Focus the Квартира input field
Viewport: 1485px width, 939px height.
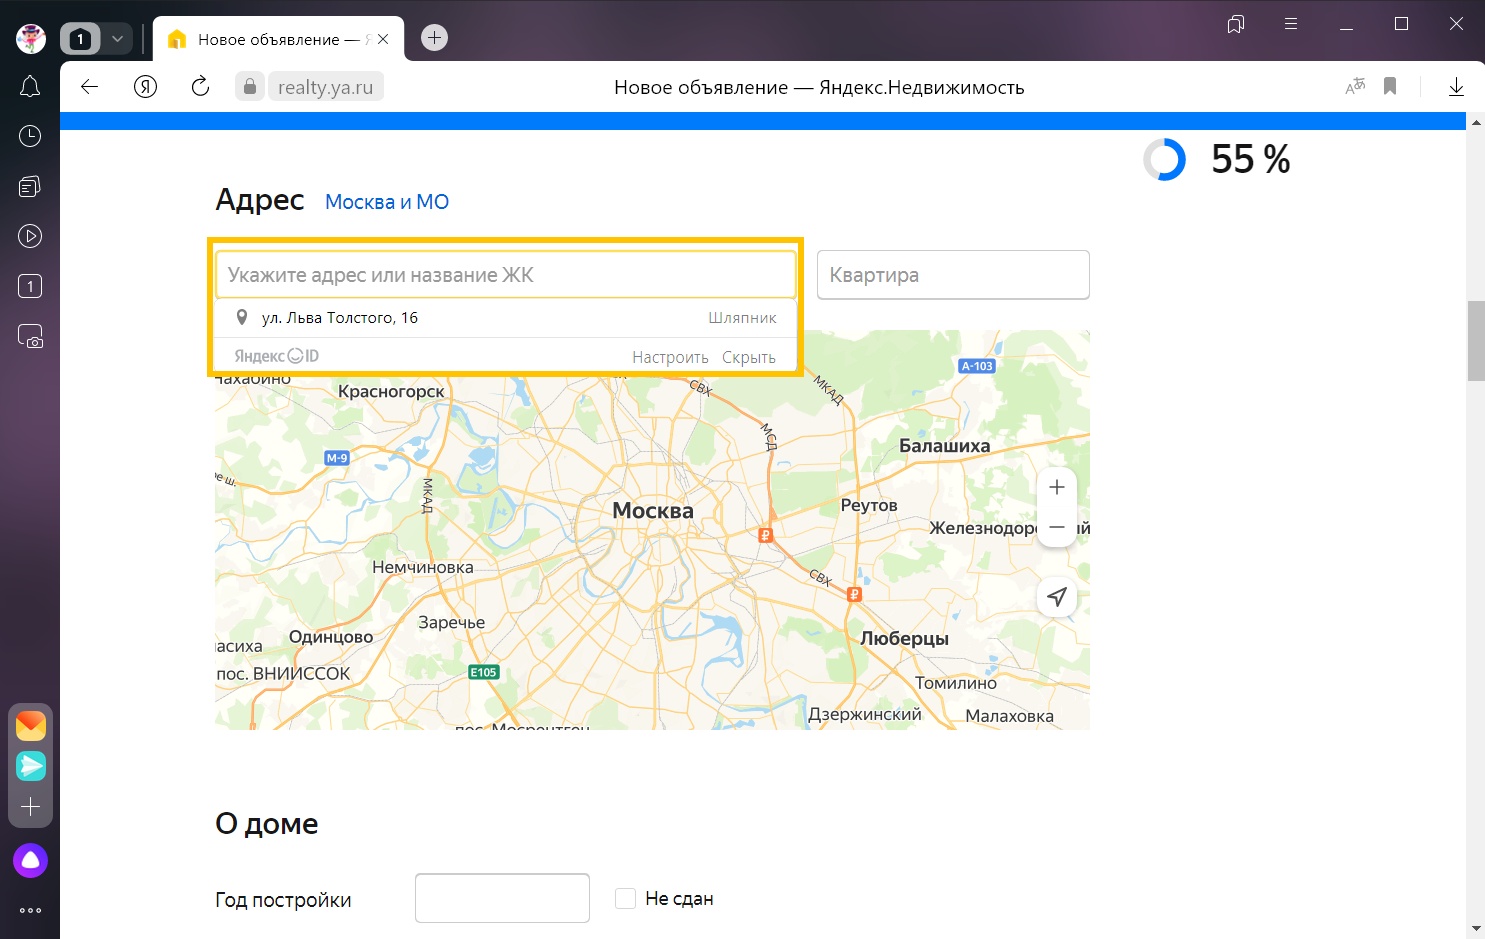953,274
